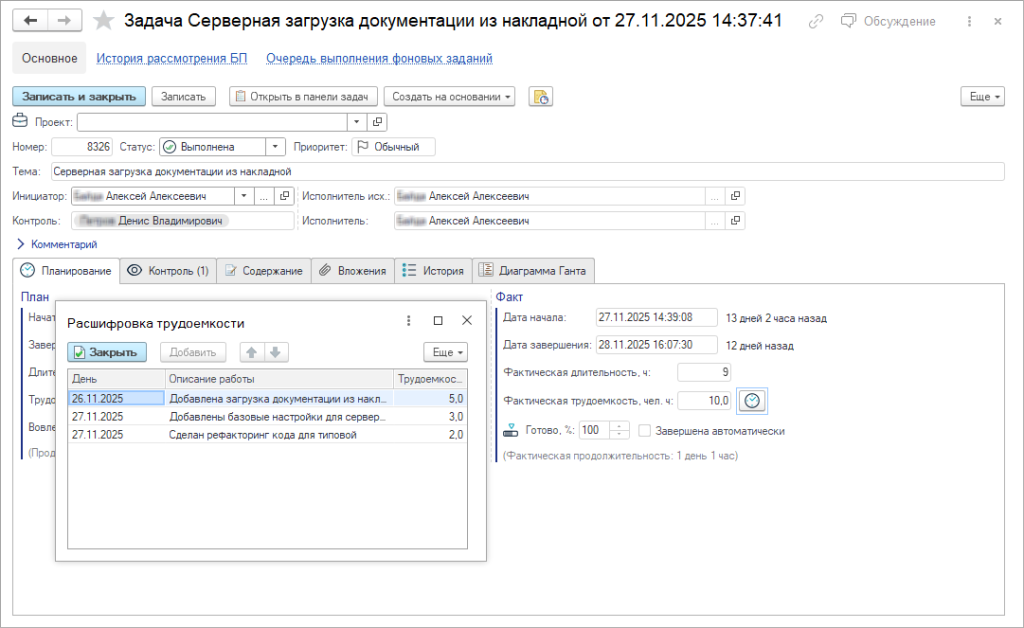Screen dimensions: 1024x628
Task: Expand the Комментарий section
Action: pos(57,244)
